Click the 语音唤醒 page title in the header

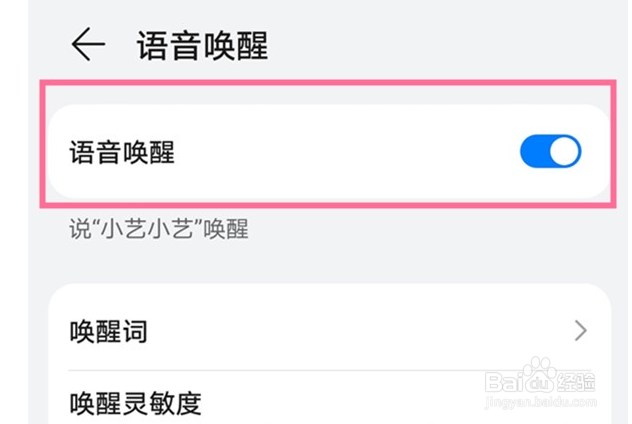pyautogui.click(x=202, y=46)
